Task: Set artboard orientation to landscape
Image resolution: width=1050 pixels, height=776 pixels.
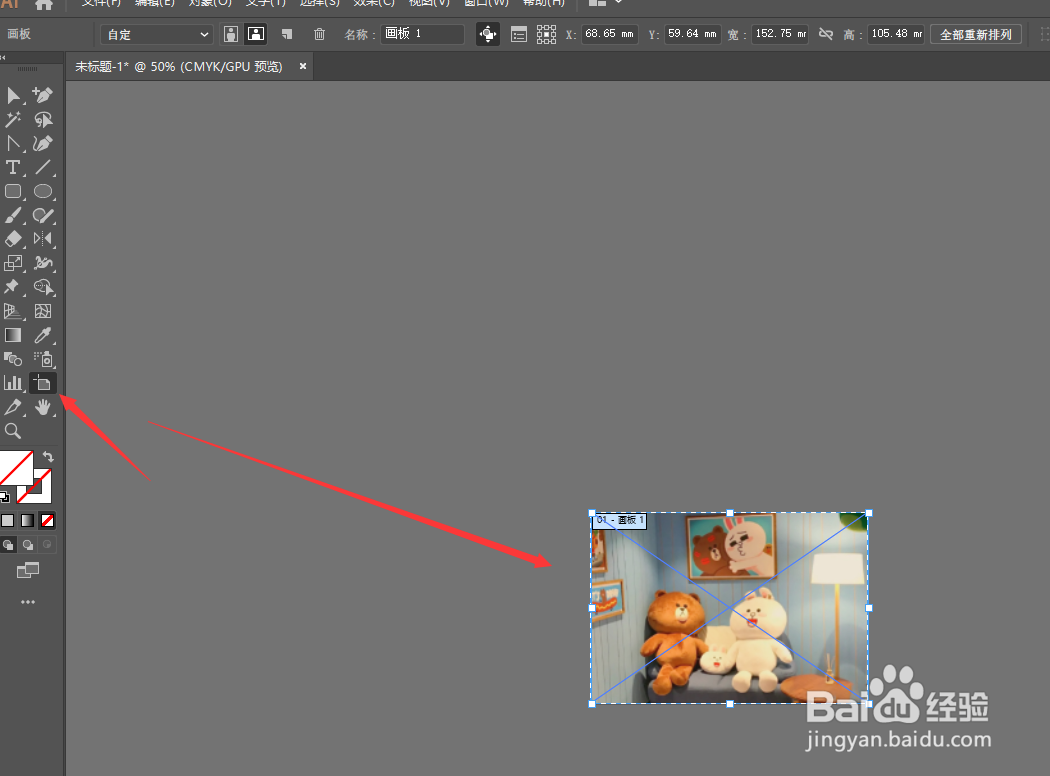Action: click(256, 34)
